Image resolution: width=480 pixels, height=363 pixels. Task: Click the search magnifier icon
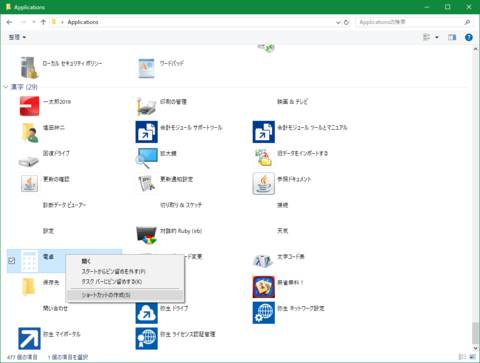tap(467, 22)
